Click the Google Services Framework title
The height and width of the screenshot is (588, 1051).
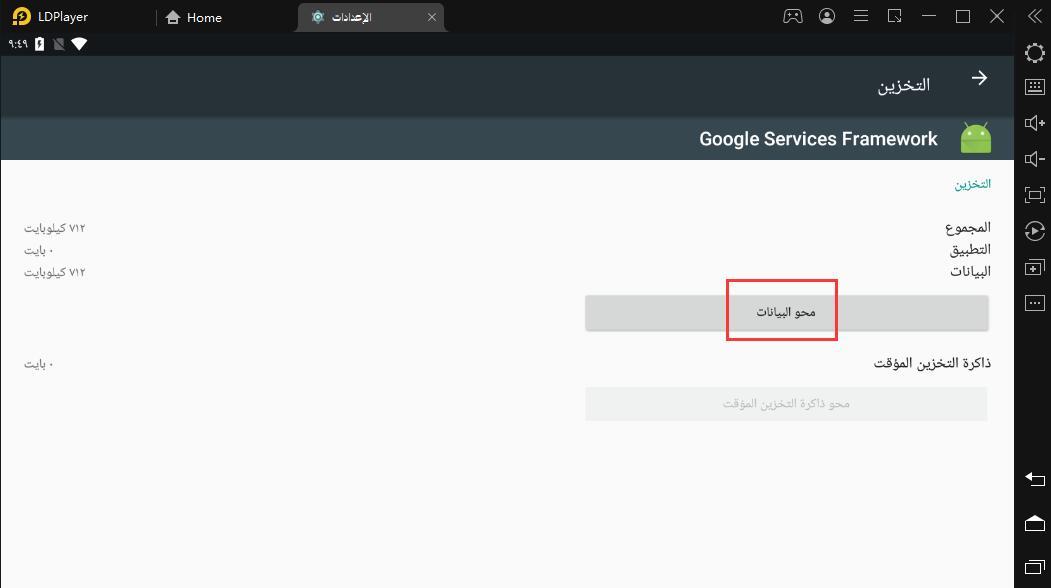pyautogui.click(x=818, y=139)
